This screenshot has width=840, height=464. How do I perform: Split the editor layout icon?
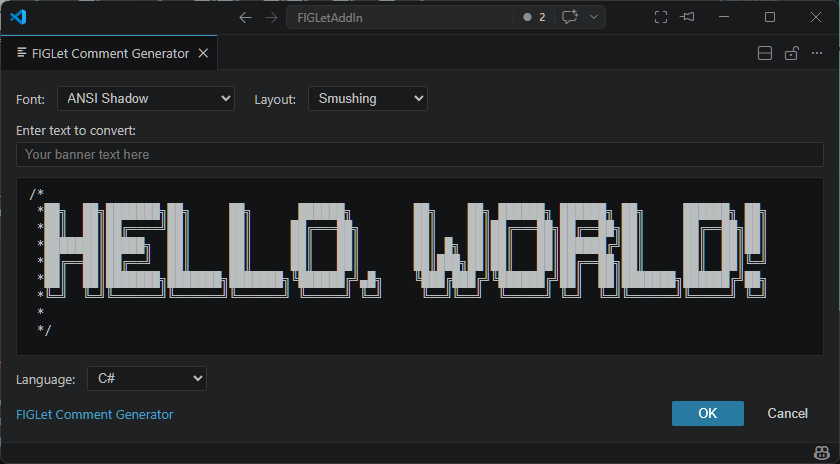click(x=765, y=53)
